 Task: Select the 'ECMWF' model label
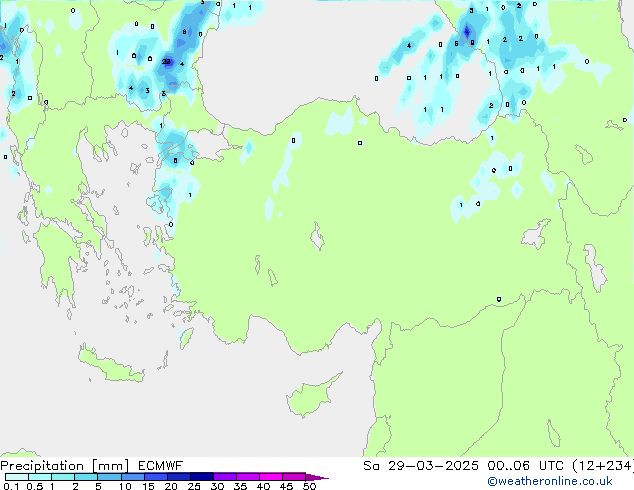pos(161,466)
